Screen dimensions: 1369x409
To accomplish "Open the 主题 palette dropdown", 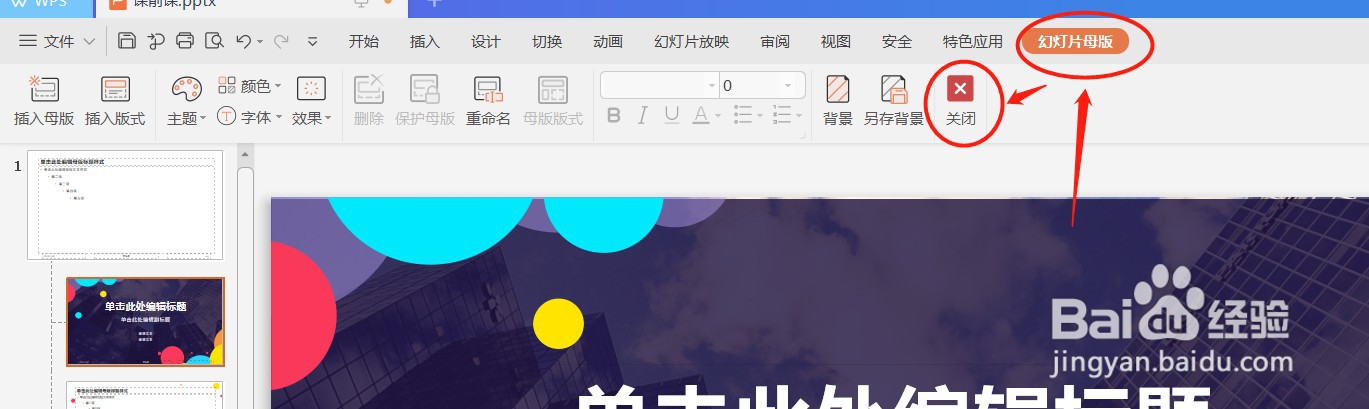I will coord(187,101).
